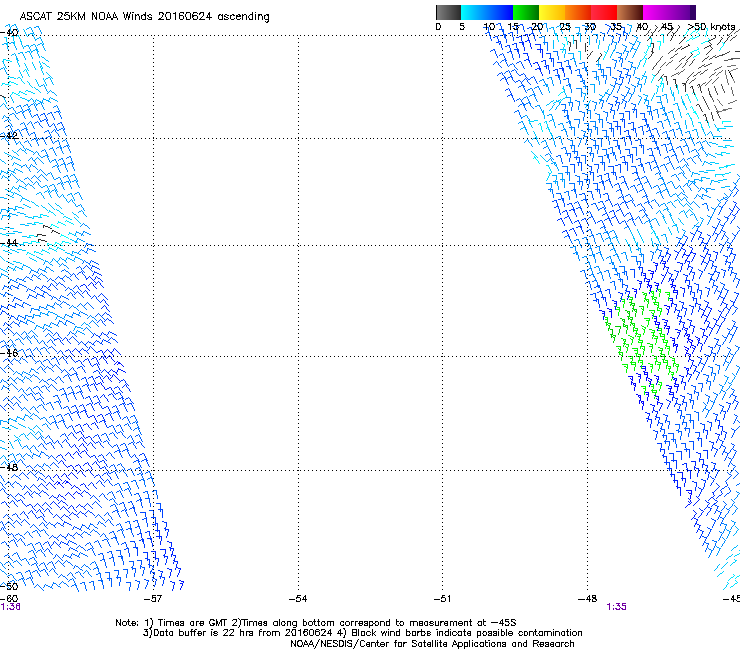Click the -40 latitude axis label
Viewport: 740px width, 650px height.
point(10,33)
